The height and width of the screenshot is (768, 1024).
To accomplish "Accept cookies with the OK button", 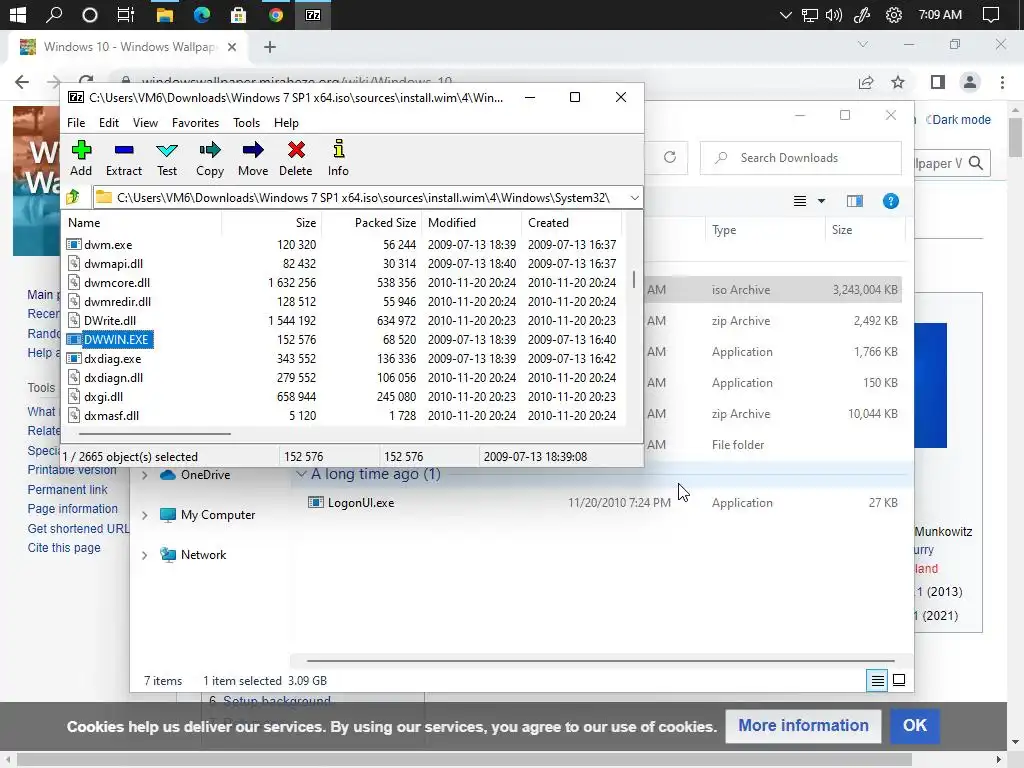I will coord(914,726).
